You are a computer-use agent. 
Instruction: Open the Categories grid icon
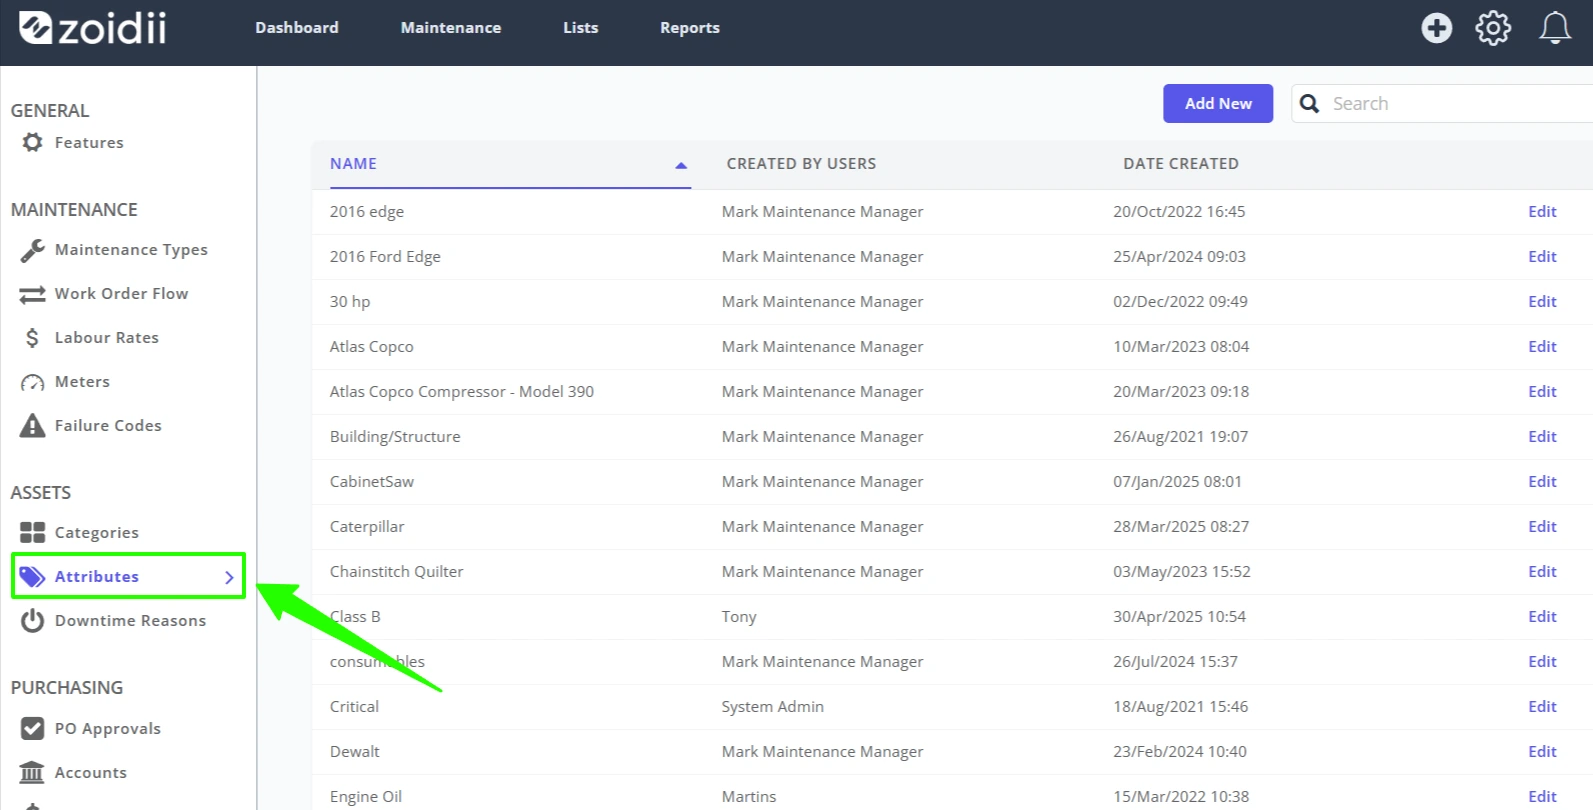coord(32,533)
